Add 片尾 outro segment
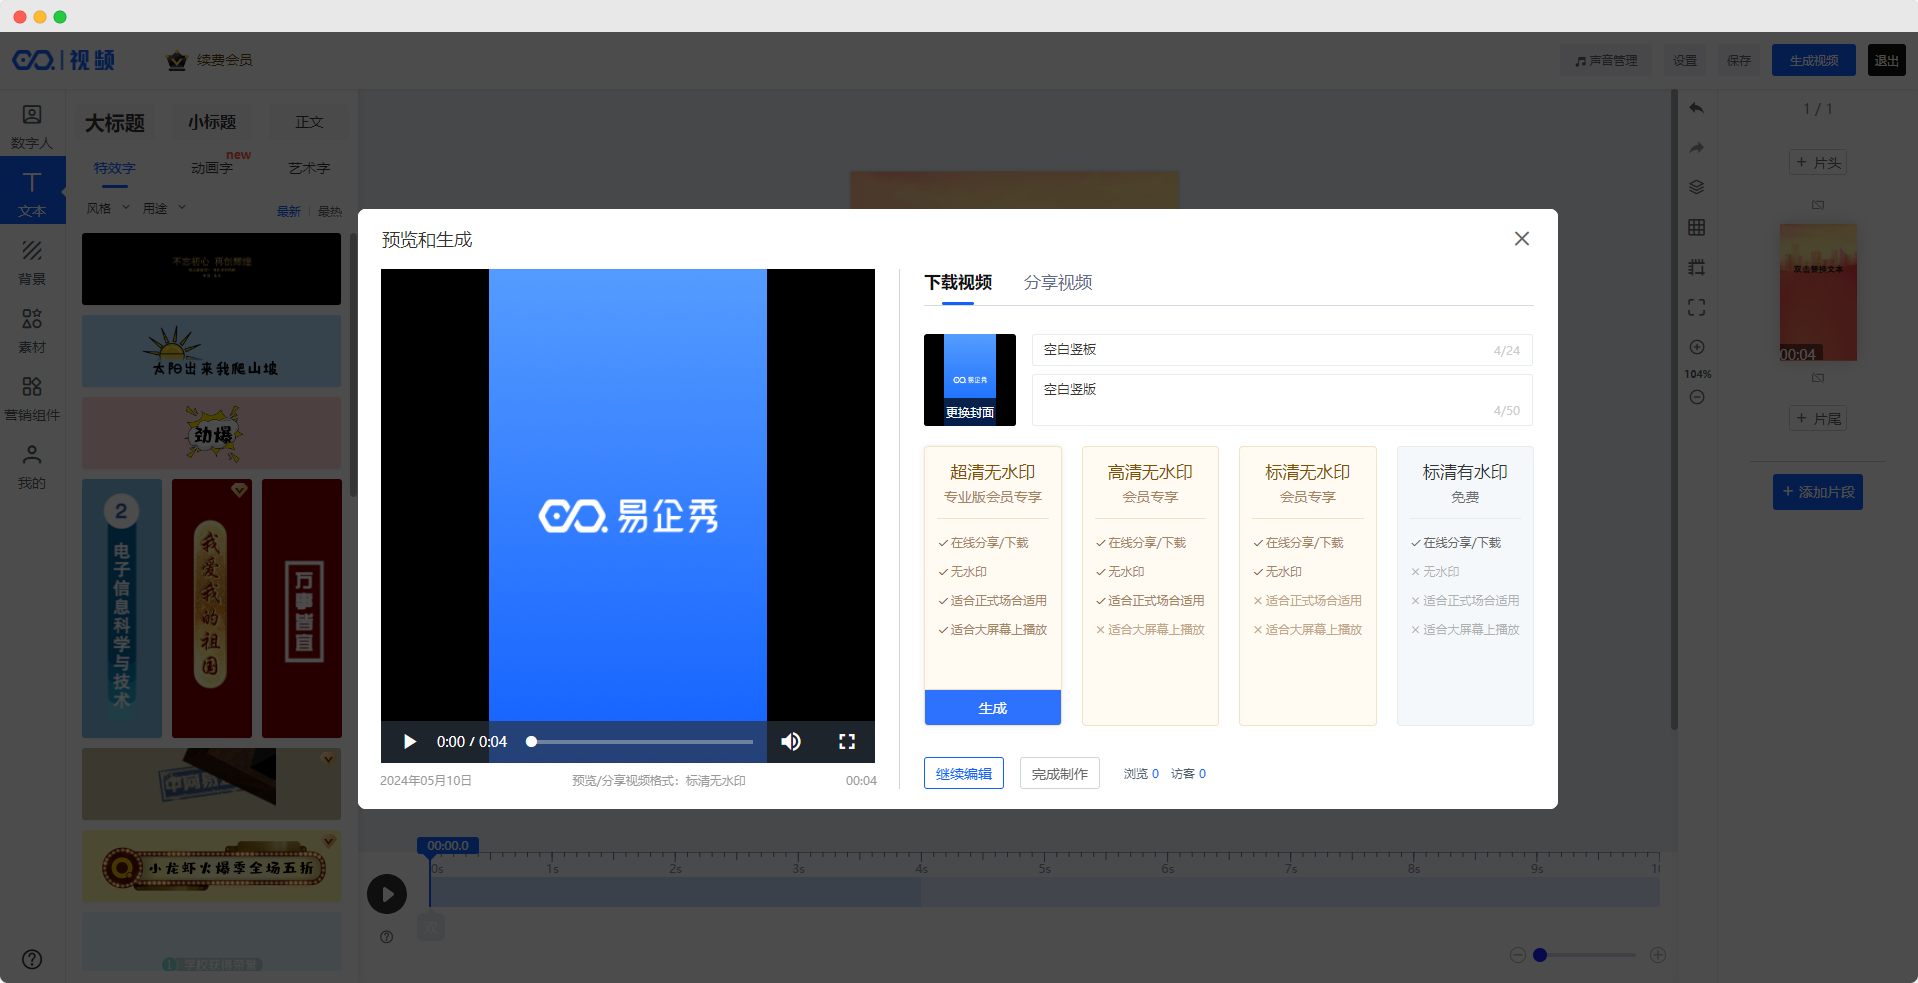The image size is (1918, 983). pyautogui.click(x=1818, y=419)
